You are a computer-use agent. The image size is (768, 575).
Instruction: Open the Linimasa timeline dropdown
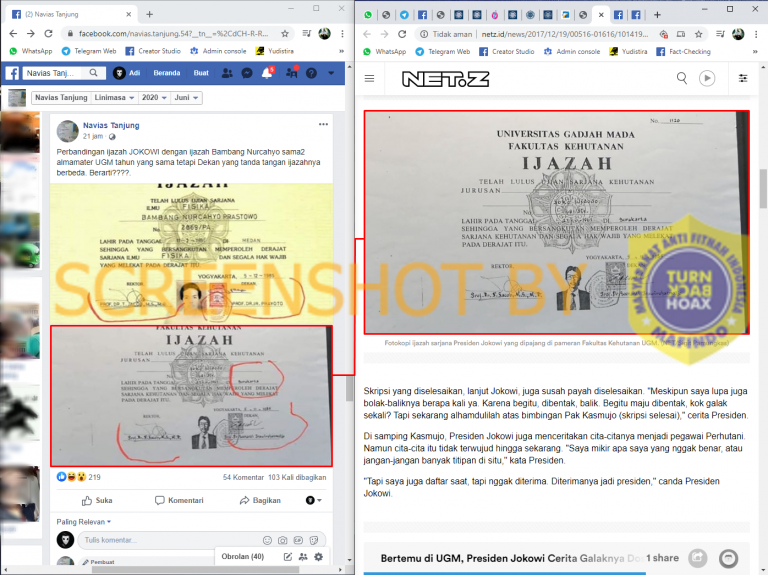[x=115, y=97]
